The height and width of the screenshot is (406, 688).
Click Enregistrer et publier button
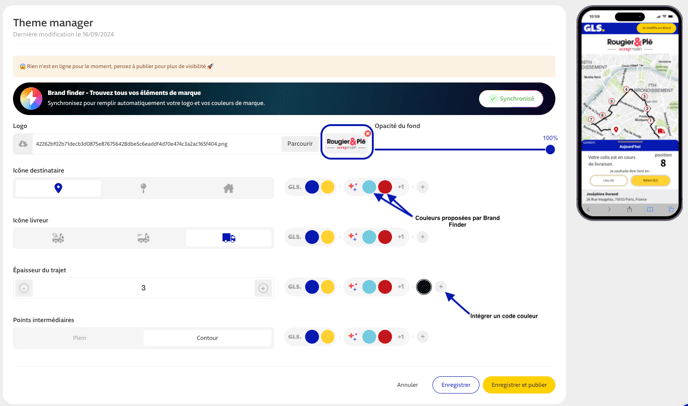[x=518, y=385]
